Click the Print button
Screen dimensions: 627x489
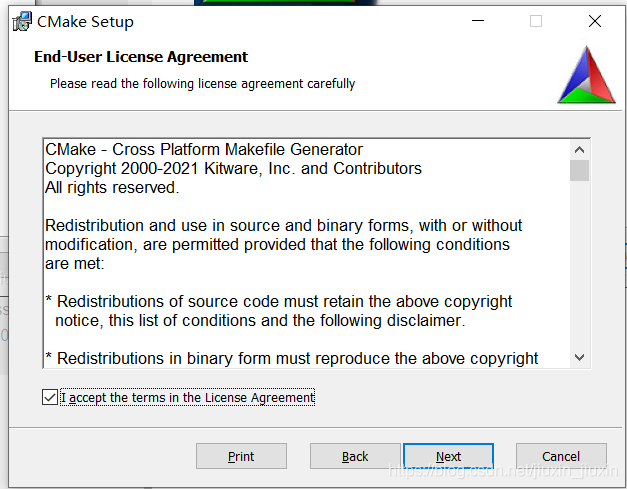click(241, 456)
